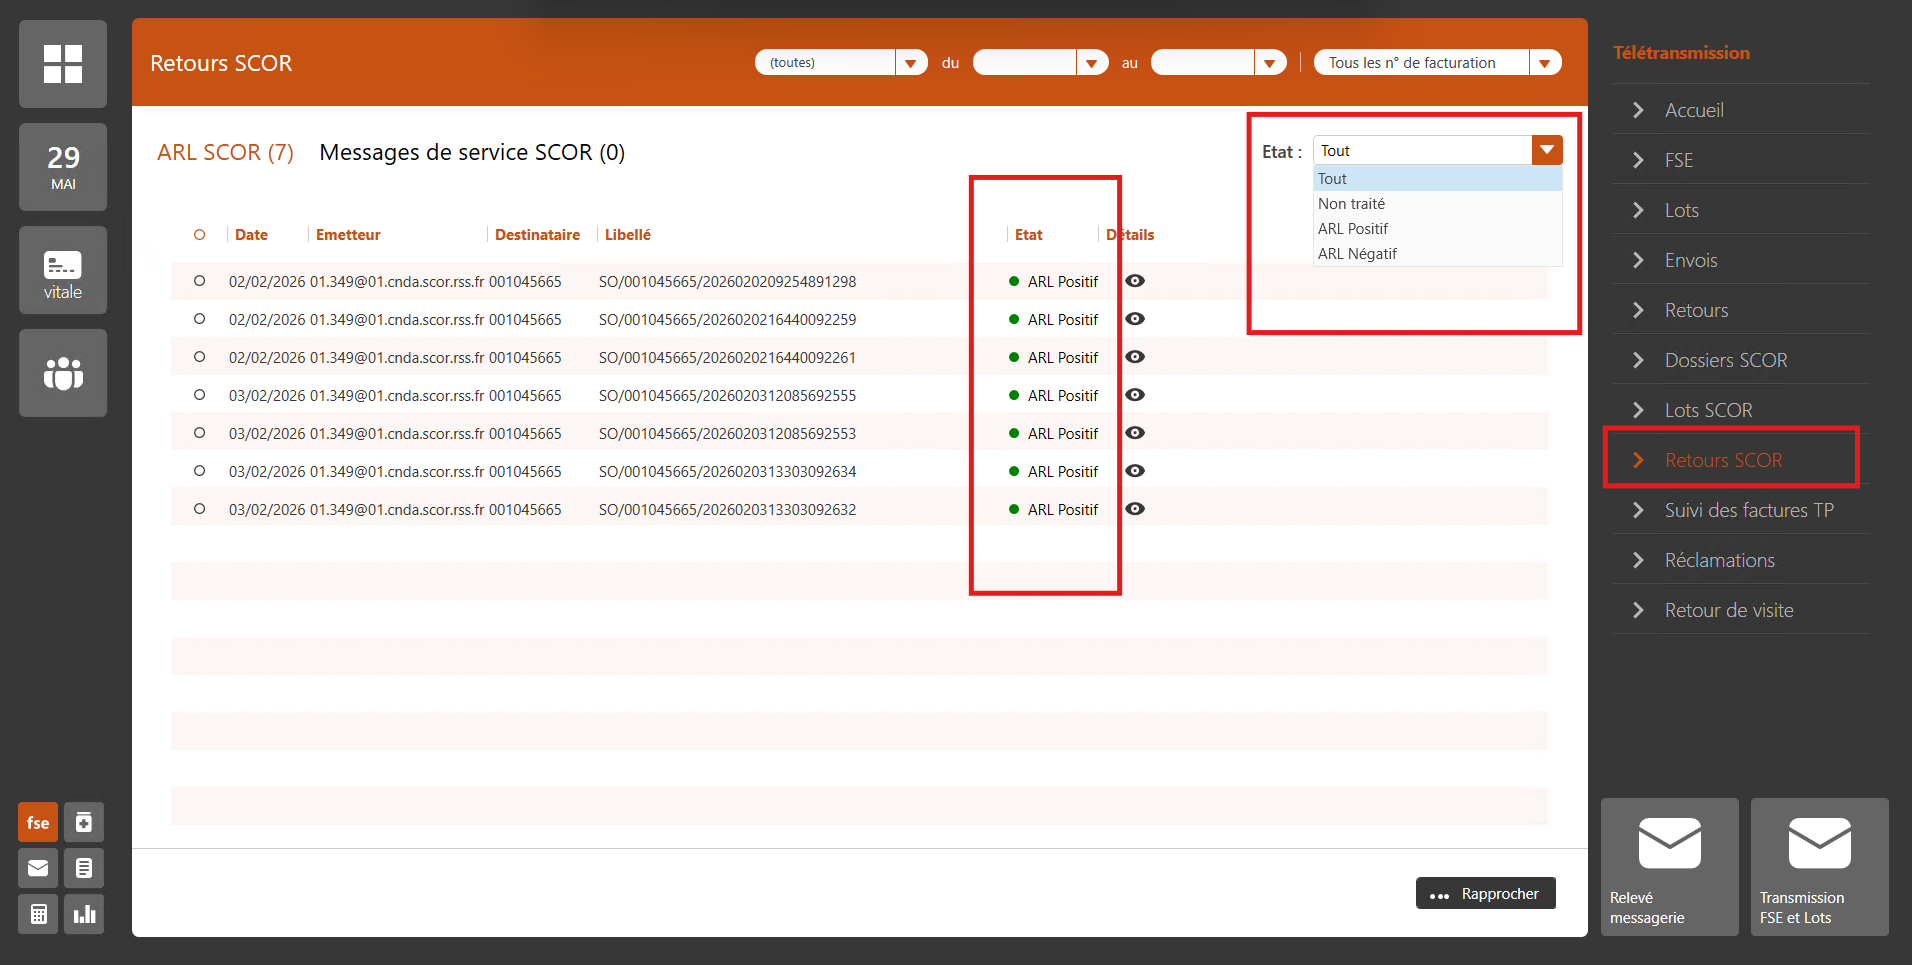Viewport: 1912px width, 965px height.
Task: Switch to ARL SCOR (7) tab
Action: point(225,152)
